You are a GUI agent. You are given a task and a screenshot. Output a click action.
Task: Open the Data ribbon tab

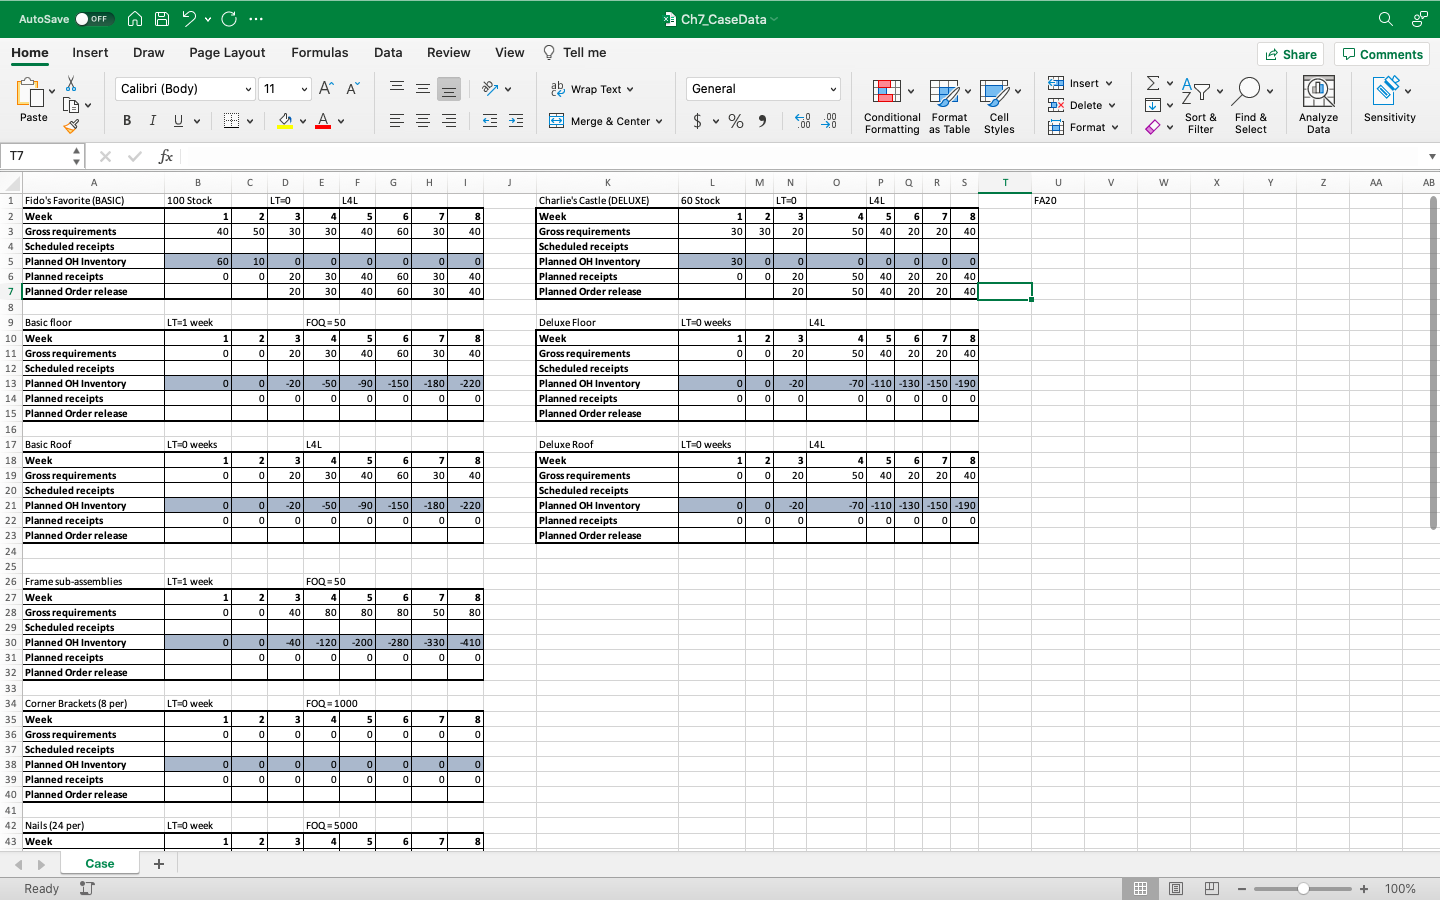388,52
